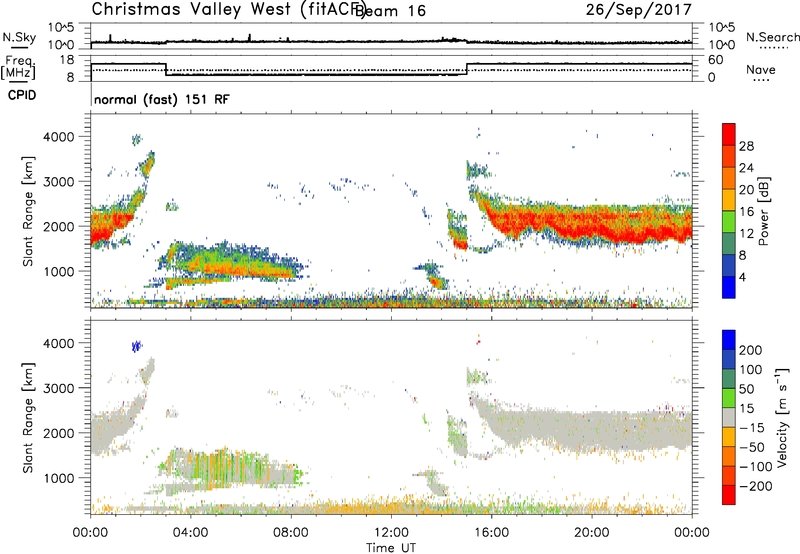Click the 'Beam 16' label
This screenshot has width=800, height=554.
coord(390,11)
